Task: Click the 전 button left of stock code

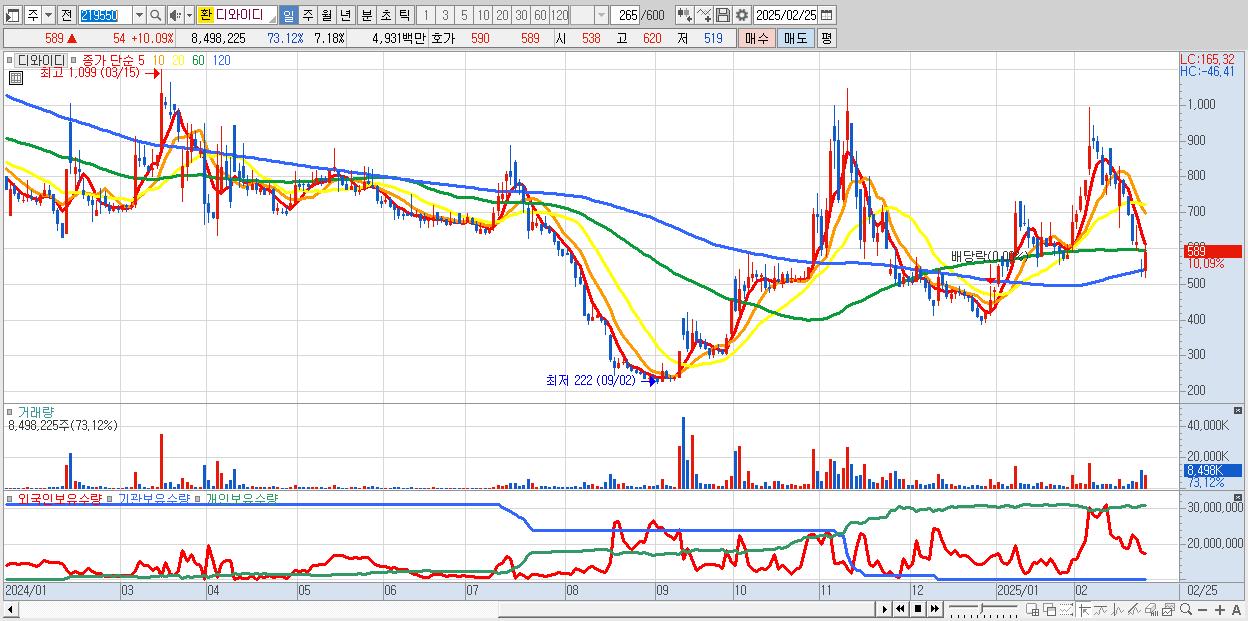Action: pyautogui.click(x=66, y=15)
